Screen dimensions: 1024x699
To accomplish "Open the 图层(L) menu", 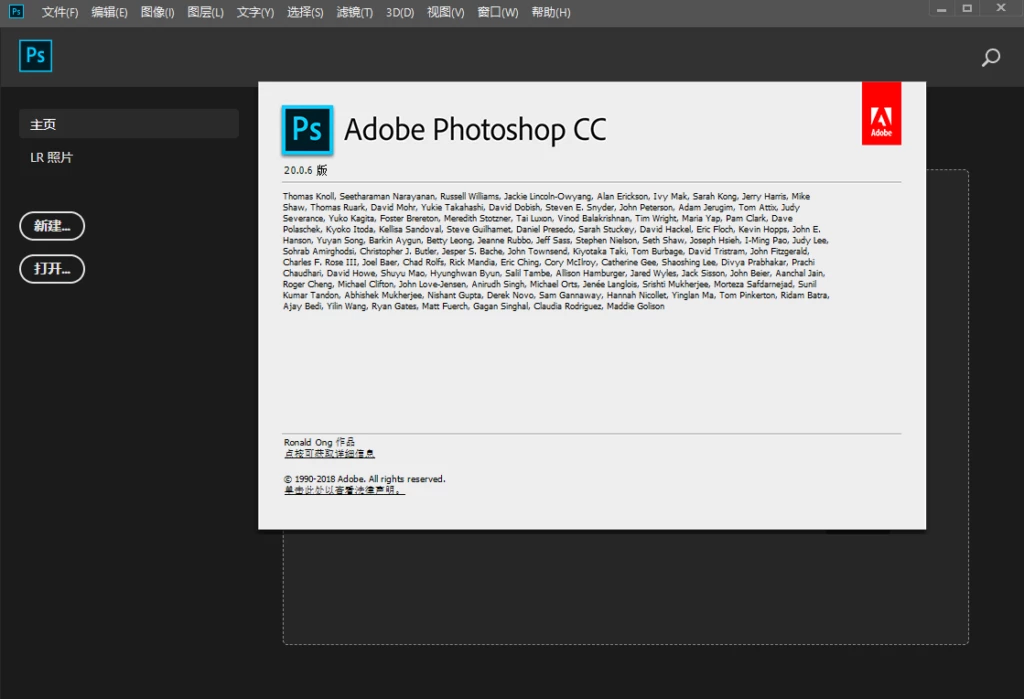I will pos(205,12).
